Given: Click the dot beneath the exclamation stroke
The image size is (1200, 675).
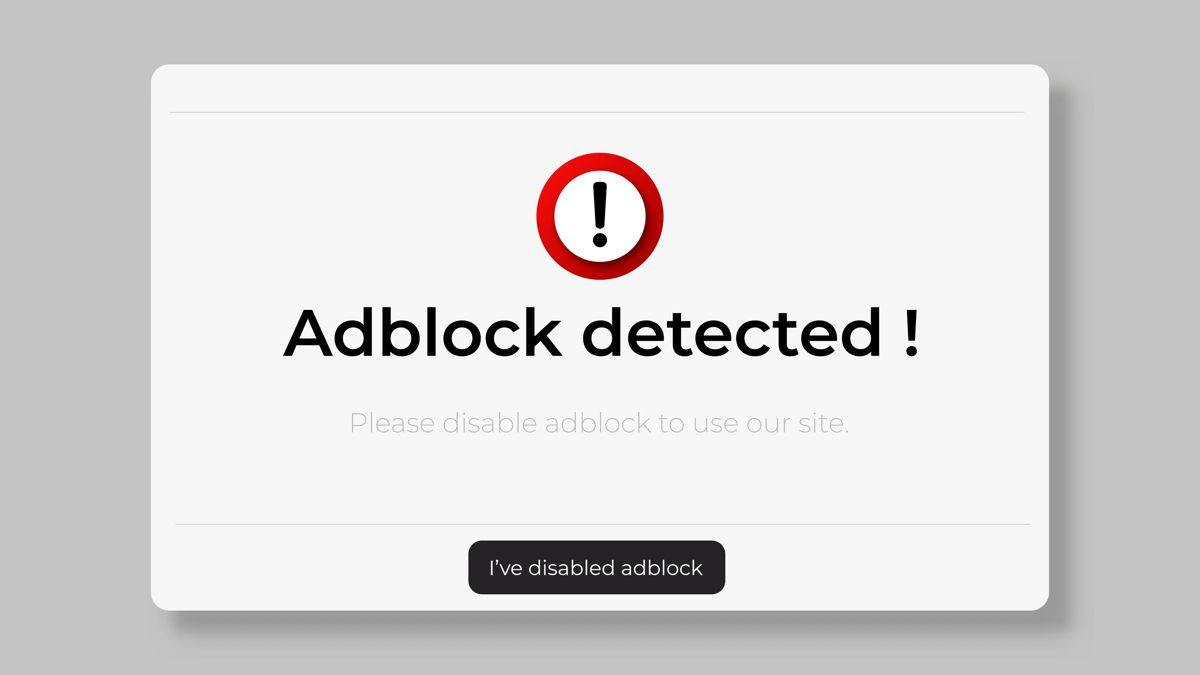Looking at the screenshot, I should (x=599, y=240).
